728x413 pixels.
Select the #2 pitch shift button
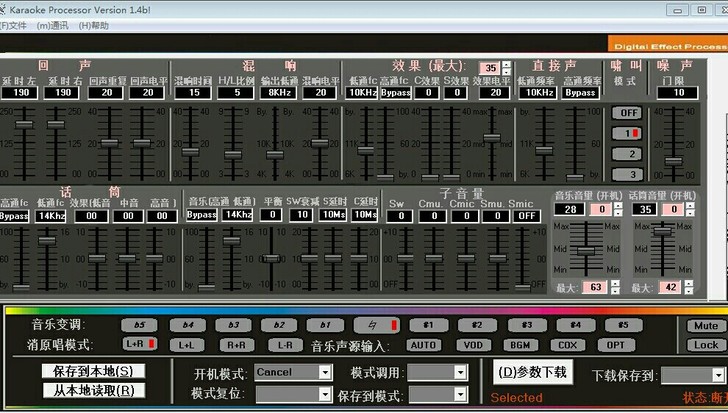pos(477,325)
